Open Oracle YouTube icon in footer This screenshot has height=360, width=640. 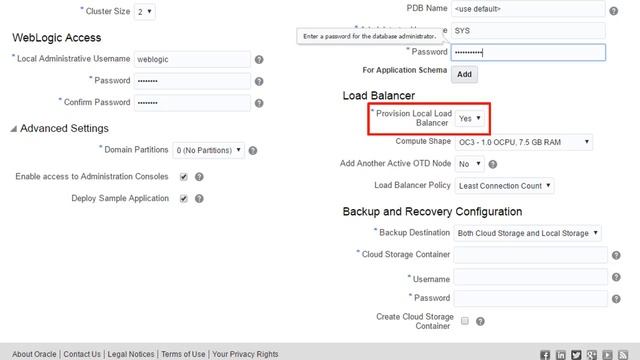607,355
